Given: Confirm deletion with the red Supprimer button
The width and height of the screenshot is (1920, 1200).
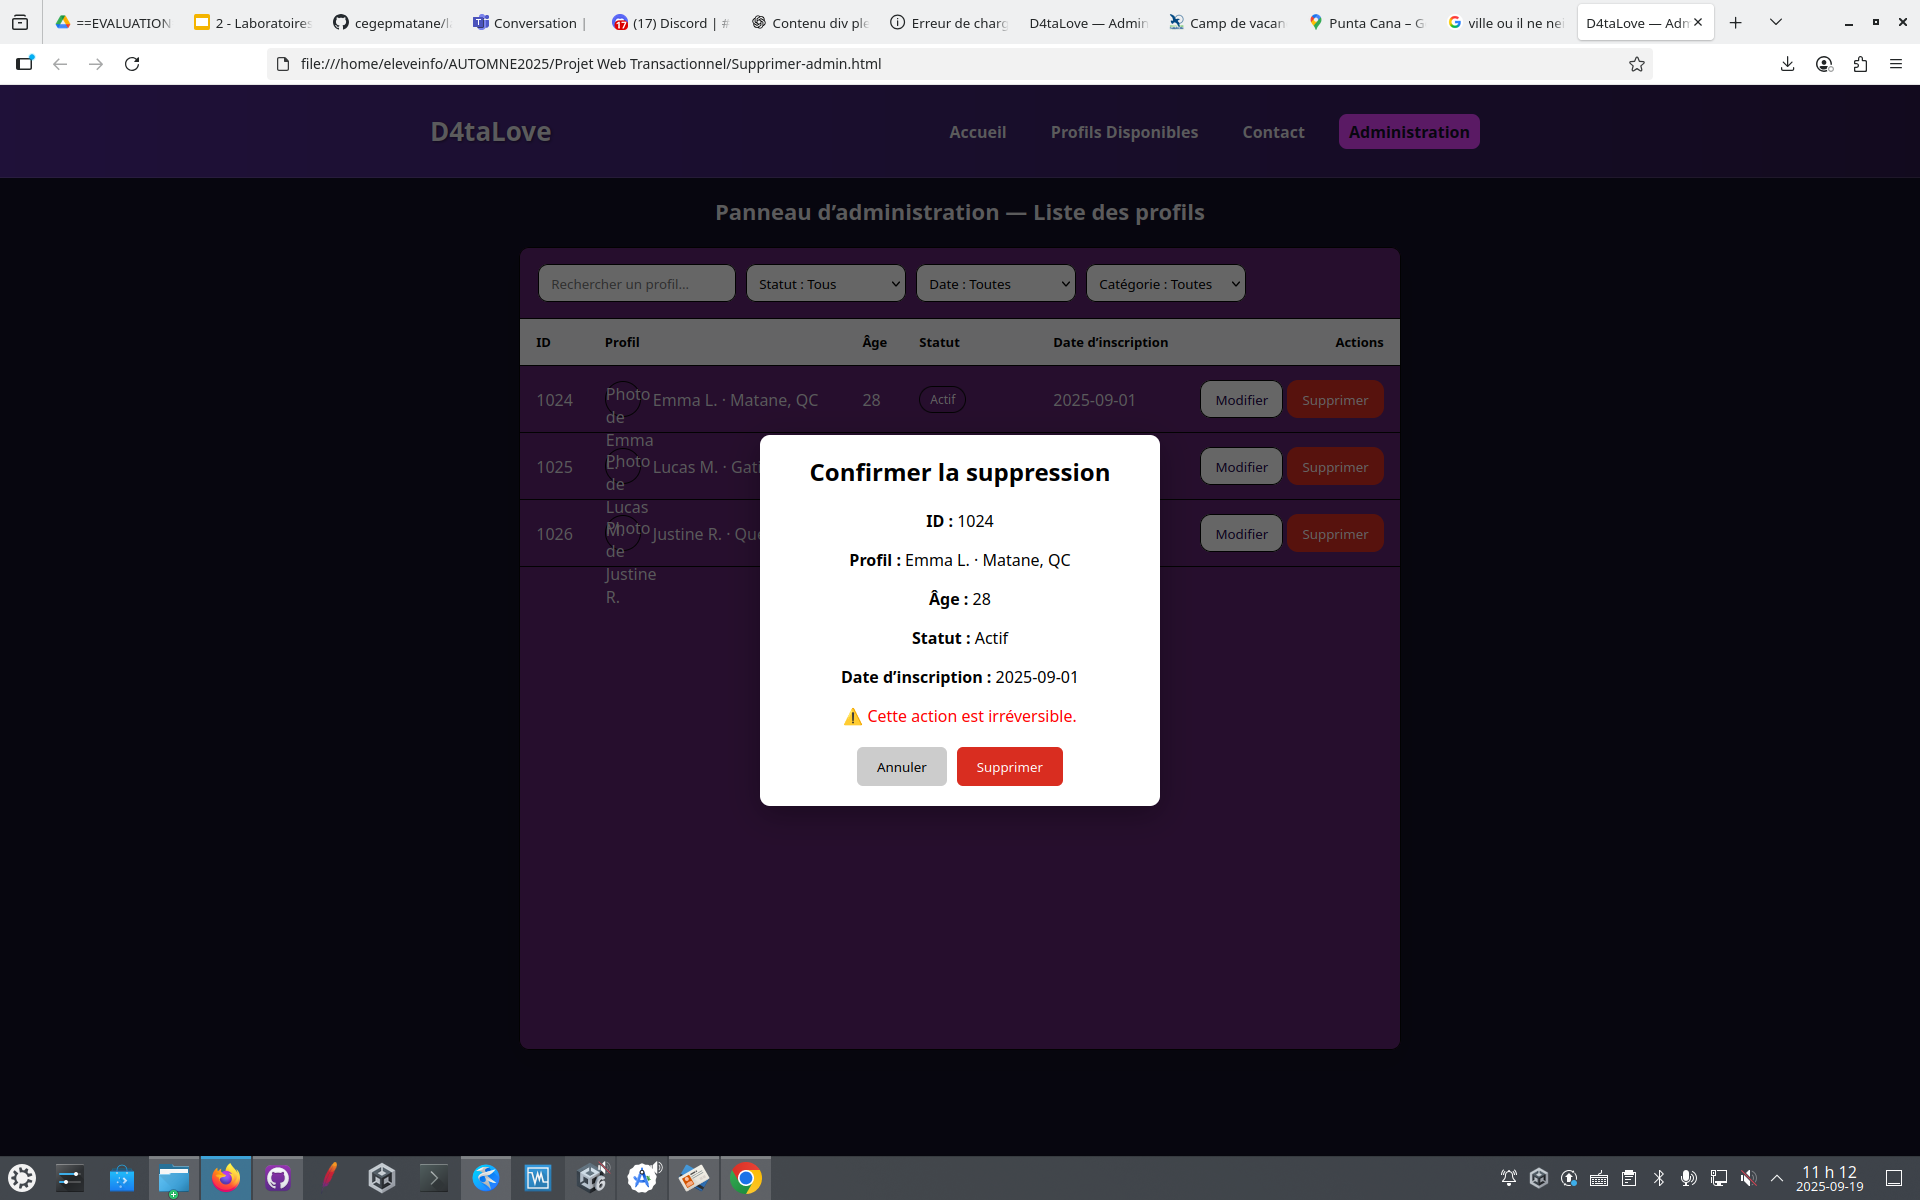Looking at the screenshot, I should [1009, 767].
